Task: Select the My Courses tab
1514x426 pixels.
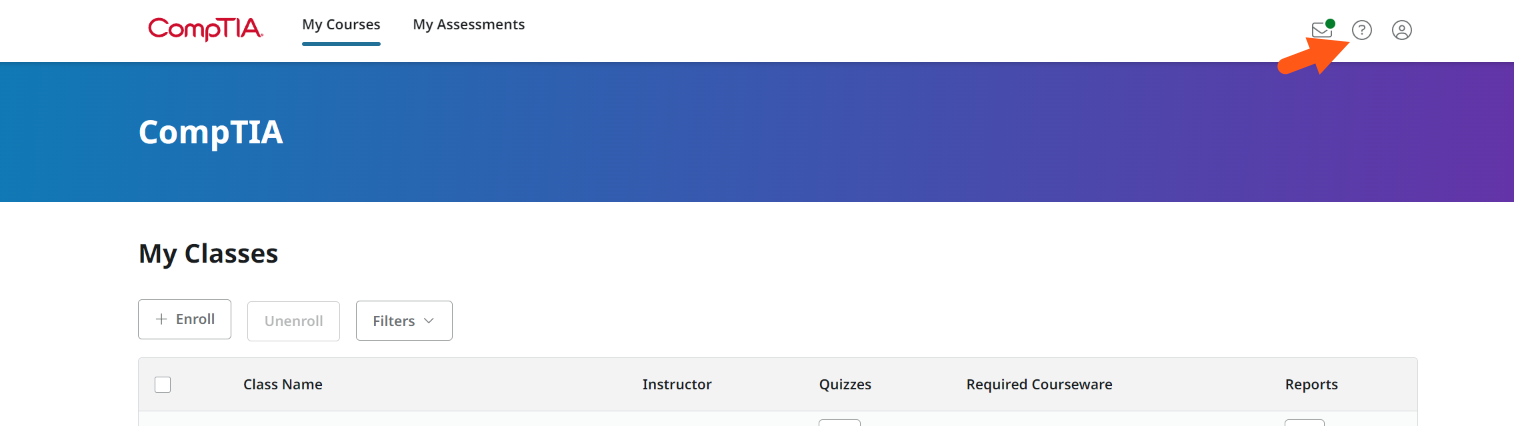Action: click(x=341, y=25)
